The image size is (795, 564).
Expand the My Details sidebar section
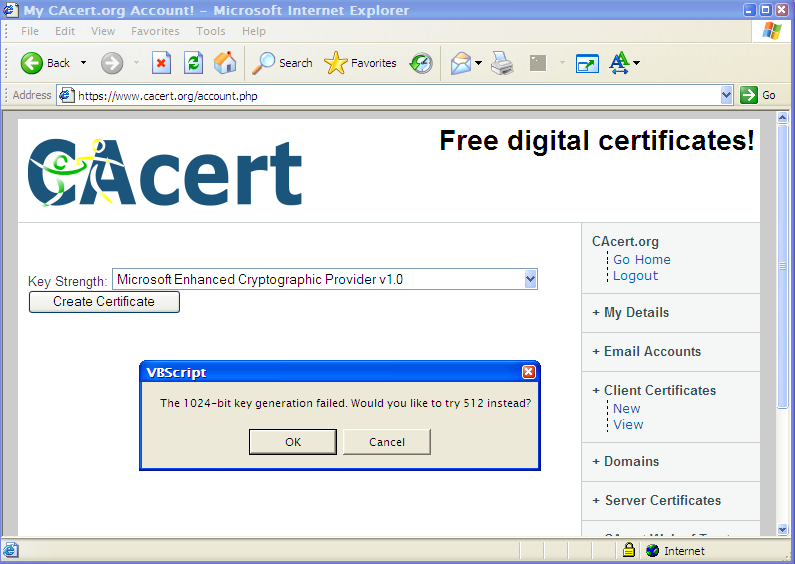(636, 313)
